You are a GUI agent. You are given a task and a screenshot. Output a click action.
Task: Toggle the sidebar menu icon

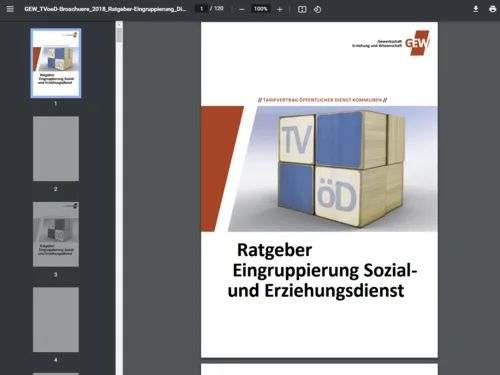point(10,9)
